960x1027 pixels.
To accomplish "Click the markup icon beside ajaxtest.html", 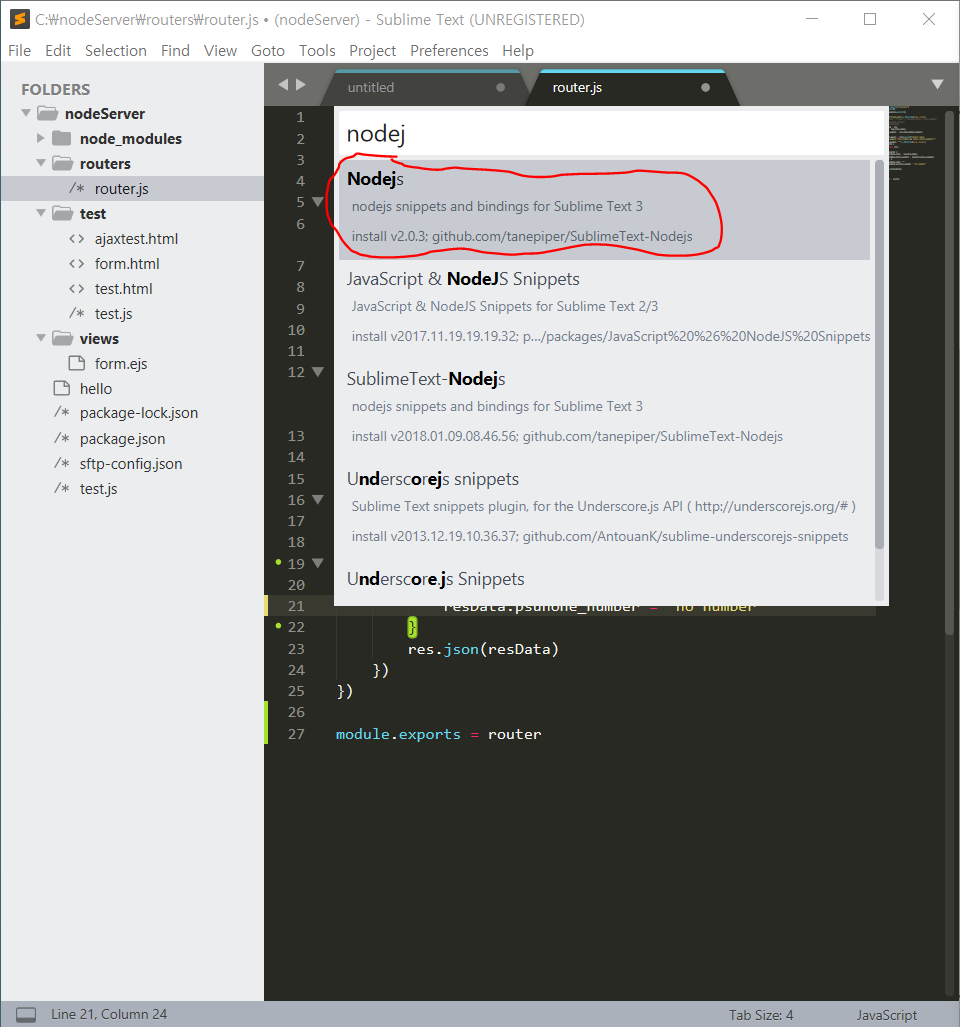I will coord(77,238).
